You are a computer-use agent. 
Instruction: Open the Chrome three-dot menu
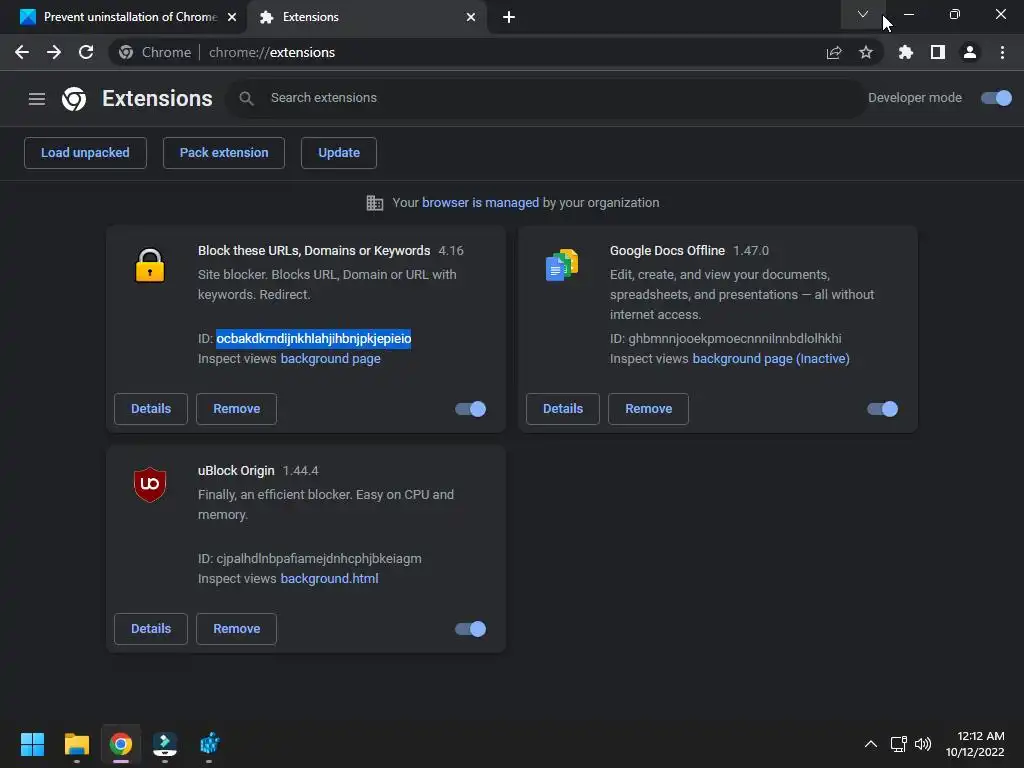pyautogui.click(x=1002, y=52)
